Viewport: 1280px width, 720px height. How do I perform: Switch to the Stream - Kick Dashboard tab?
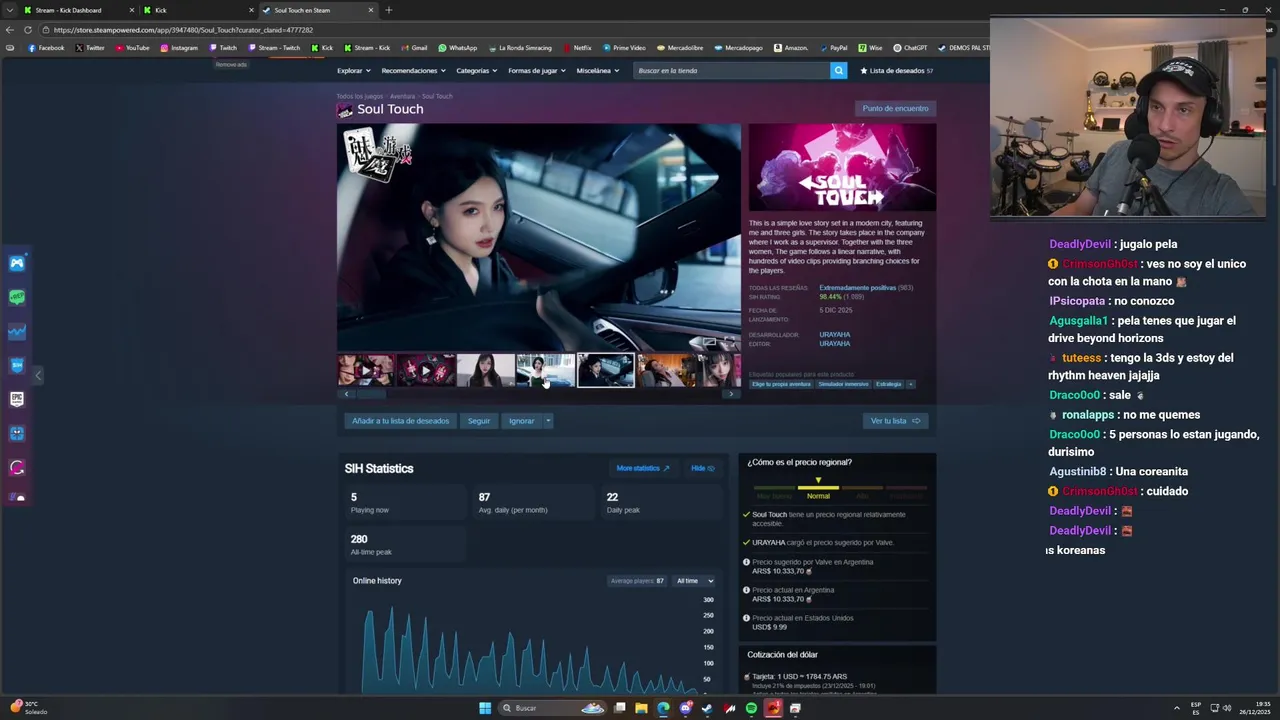coord(78,10)
